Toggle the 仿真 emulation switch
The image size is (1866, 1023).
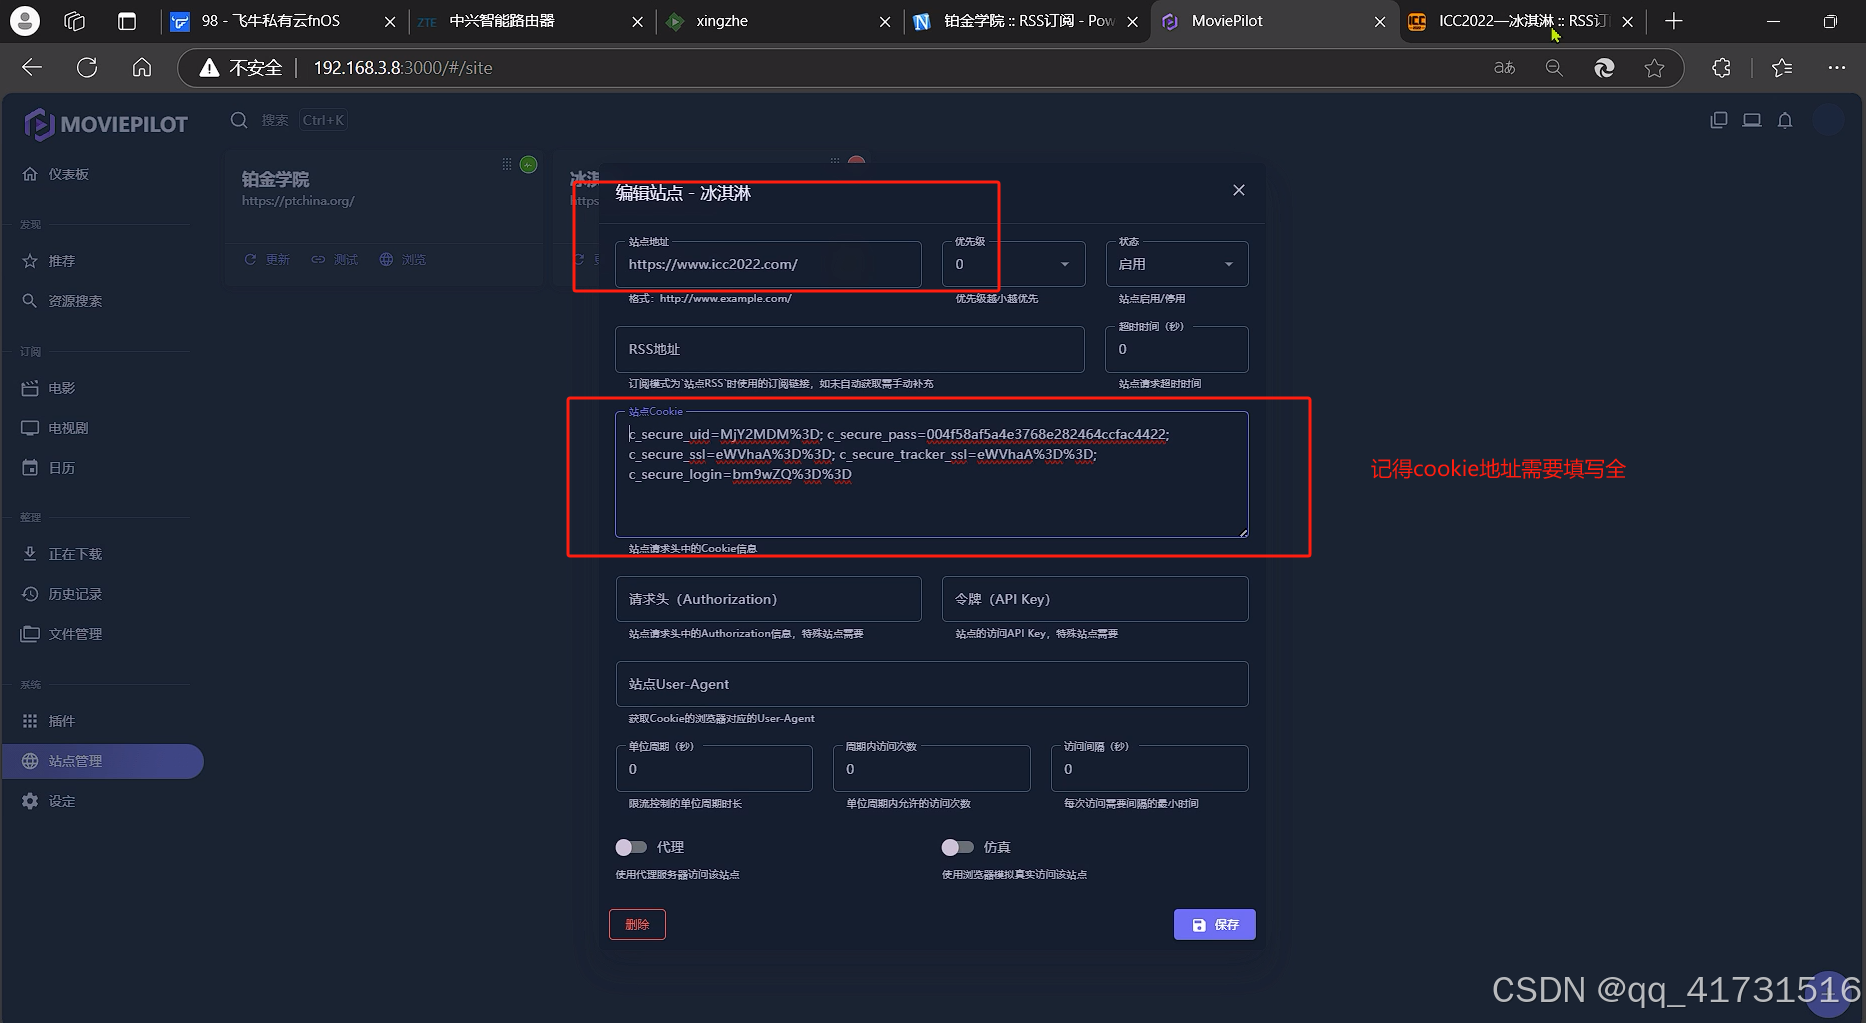957,847
